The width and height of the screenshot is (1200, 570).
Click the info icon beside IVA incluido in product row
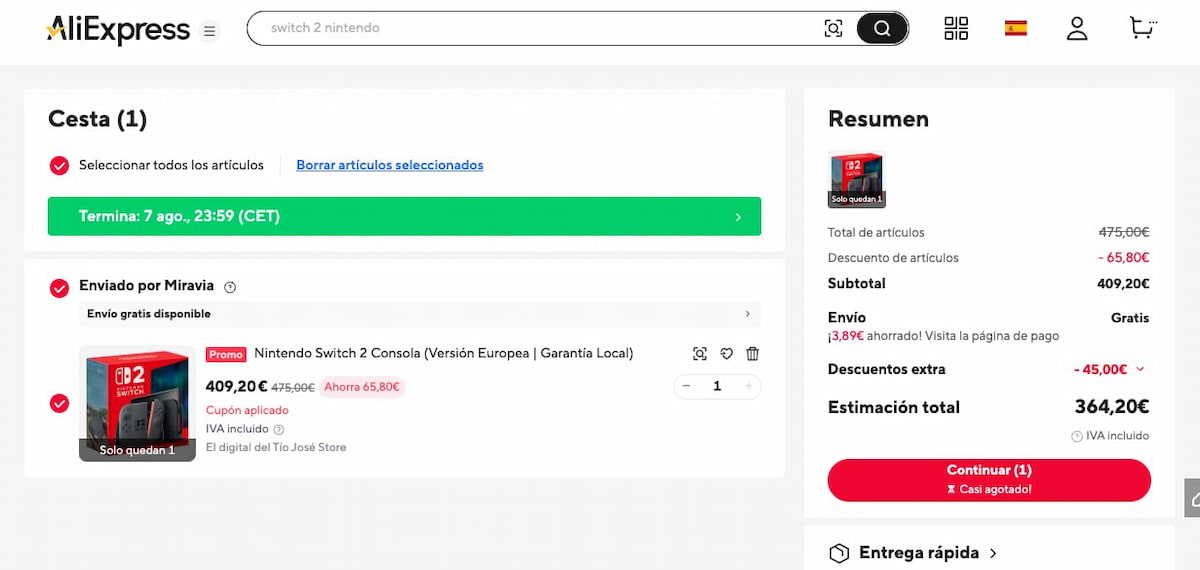coord(279,429)
